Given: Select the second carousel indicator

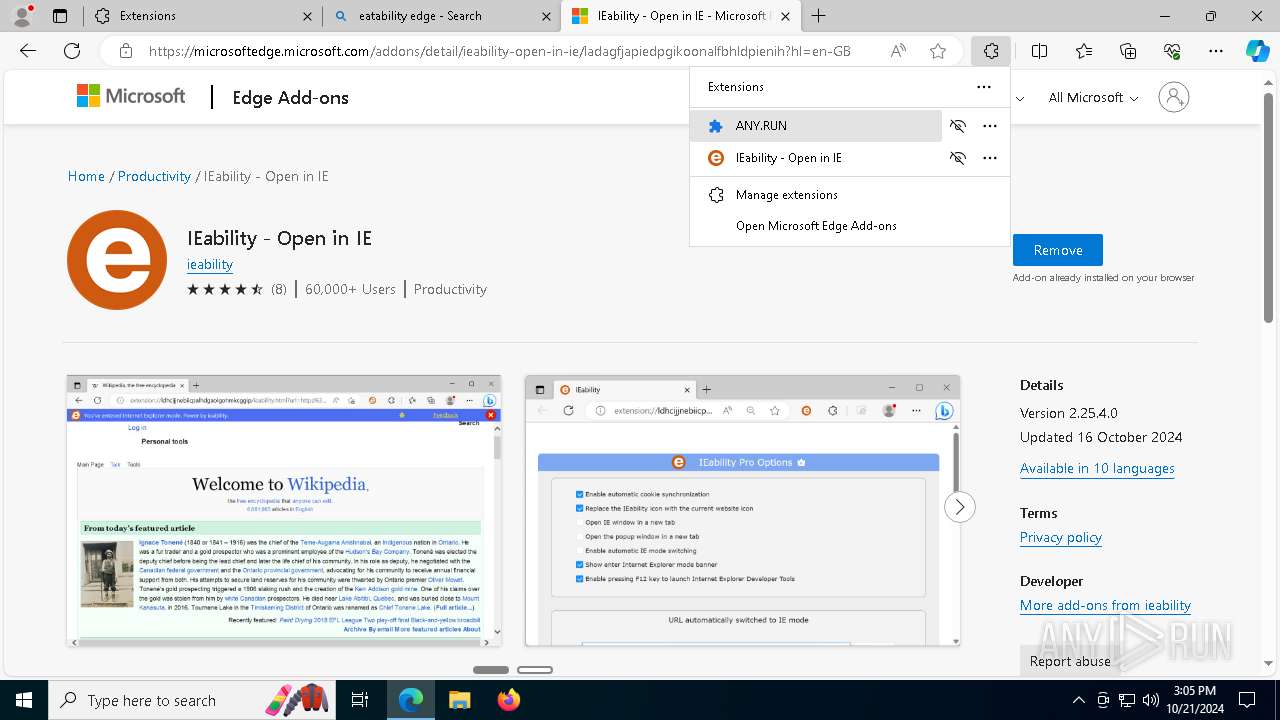Looking at the screenshot, I should 535,670.
